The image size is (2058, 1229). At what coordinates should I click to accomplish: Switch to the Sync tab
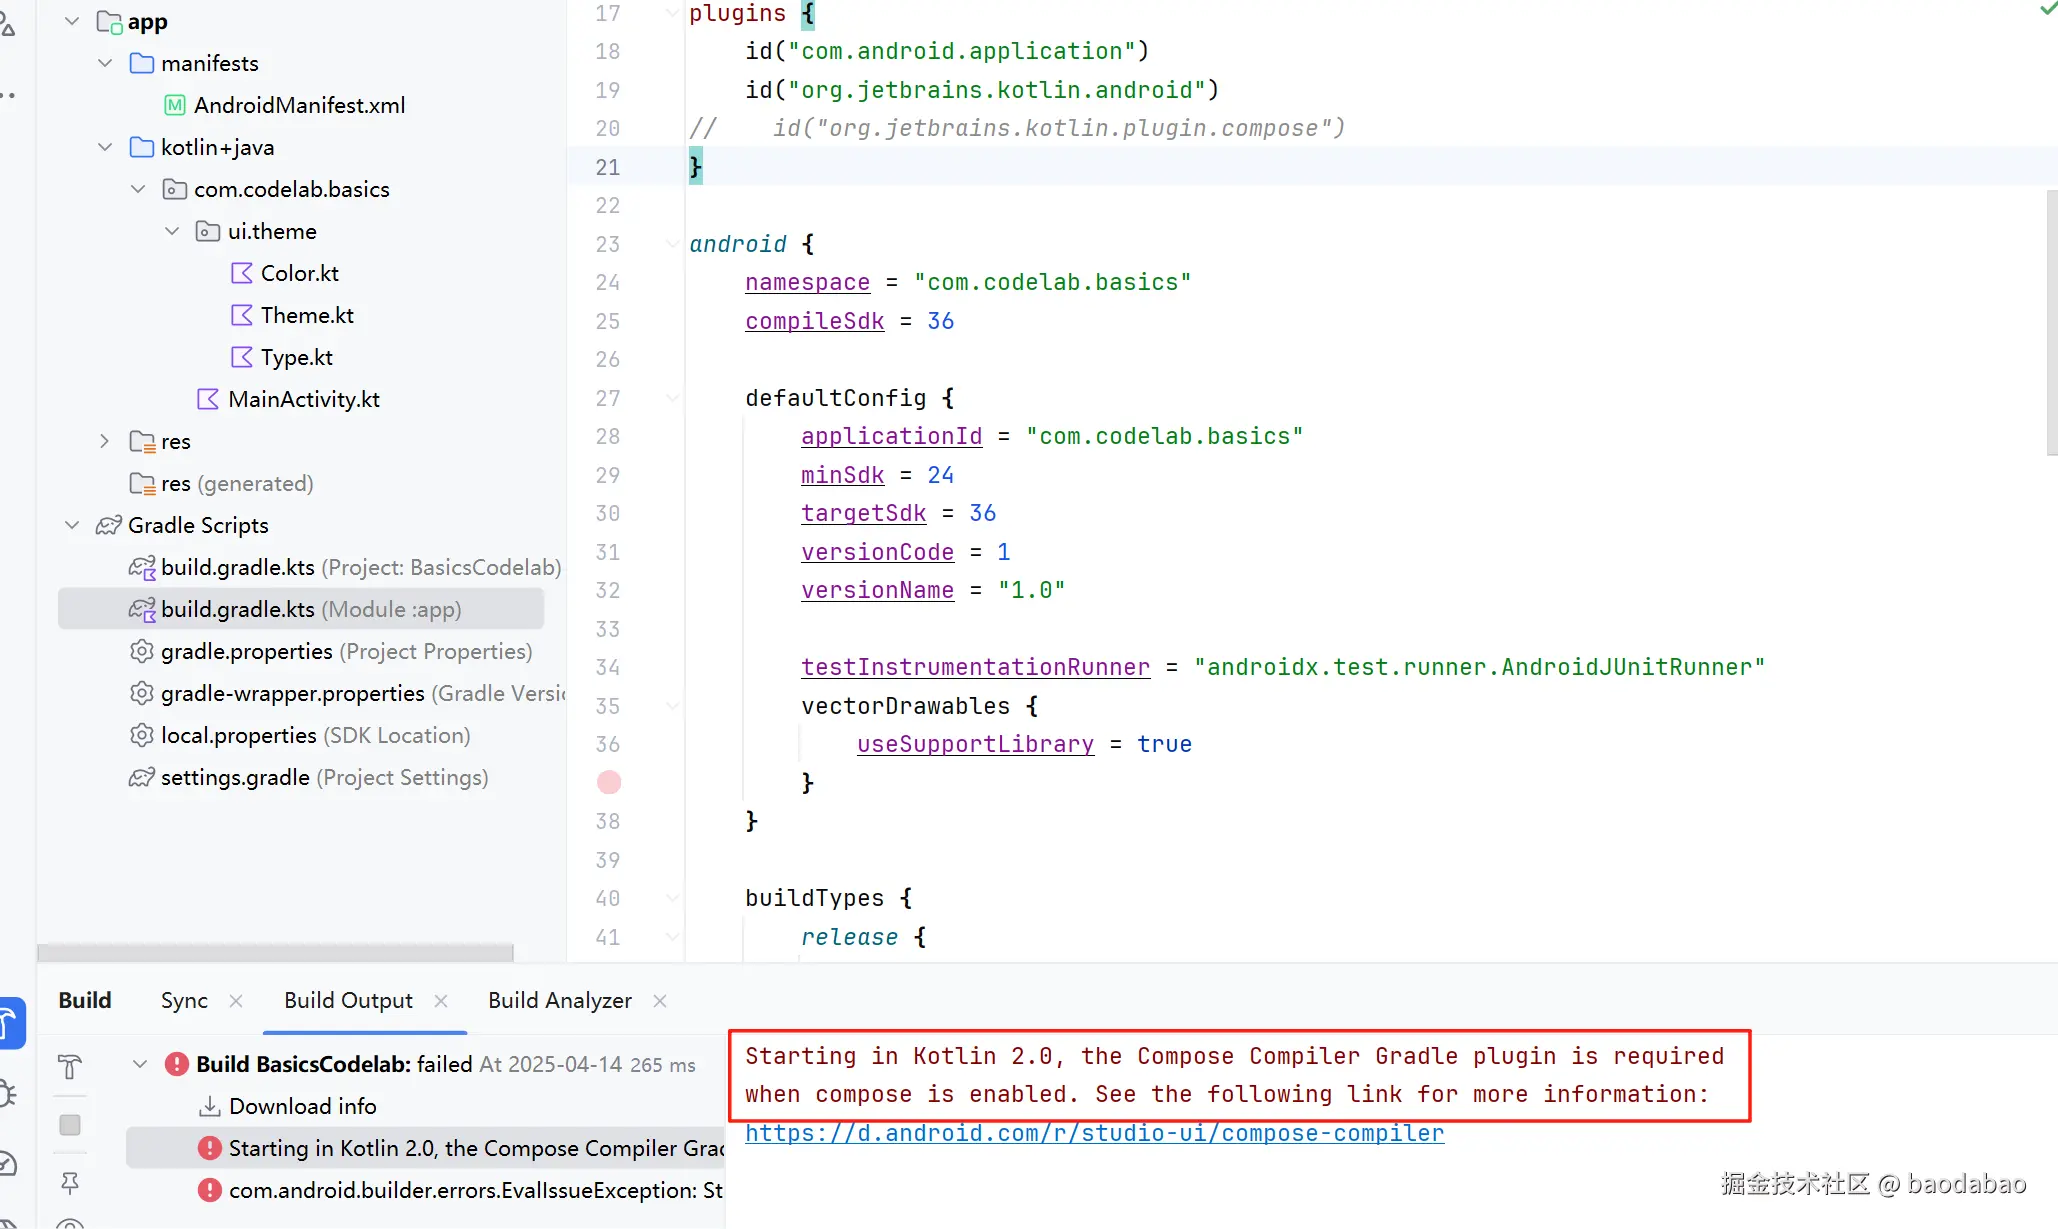click(x=184, y=1000)
